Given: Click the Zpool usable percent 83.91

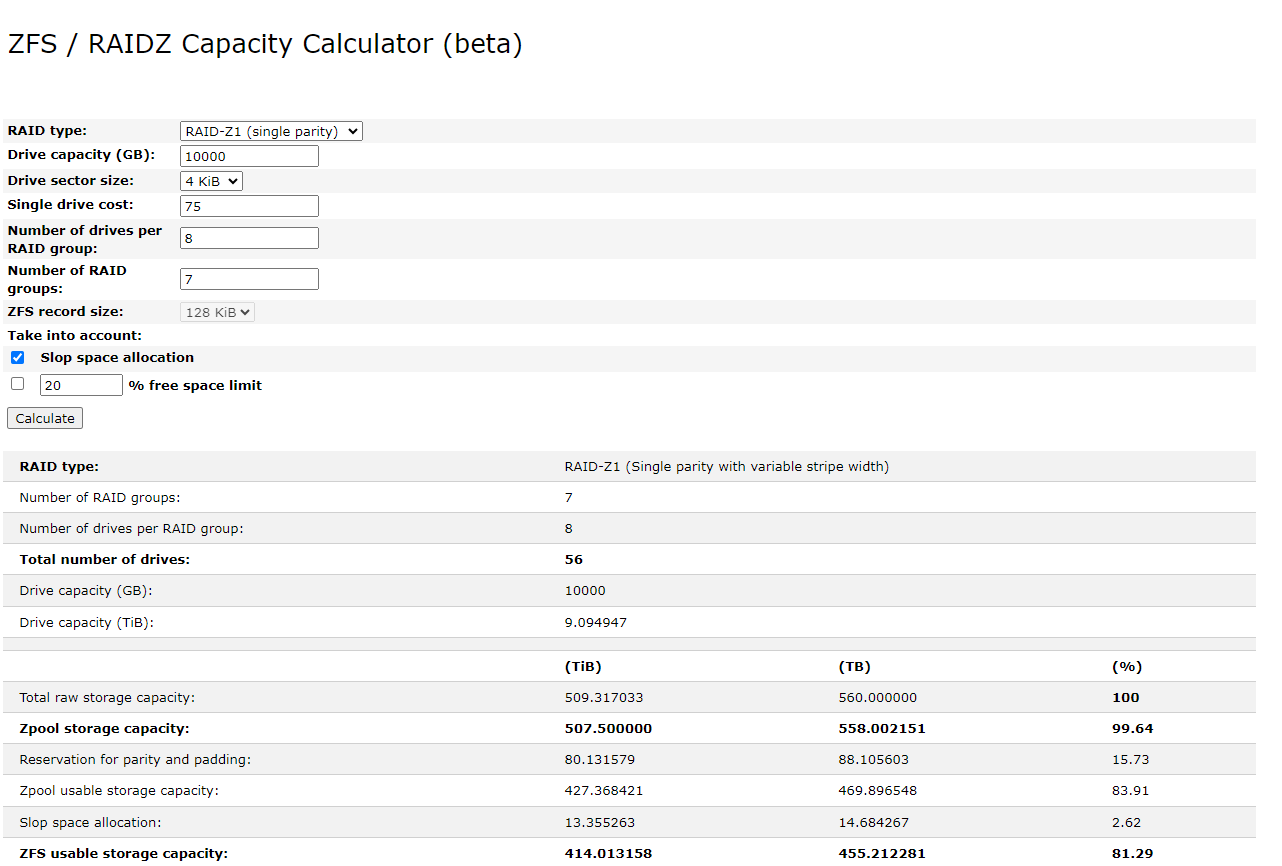Looking at the screenshot, I should [1130, 790].
